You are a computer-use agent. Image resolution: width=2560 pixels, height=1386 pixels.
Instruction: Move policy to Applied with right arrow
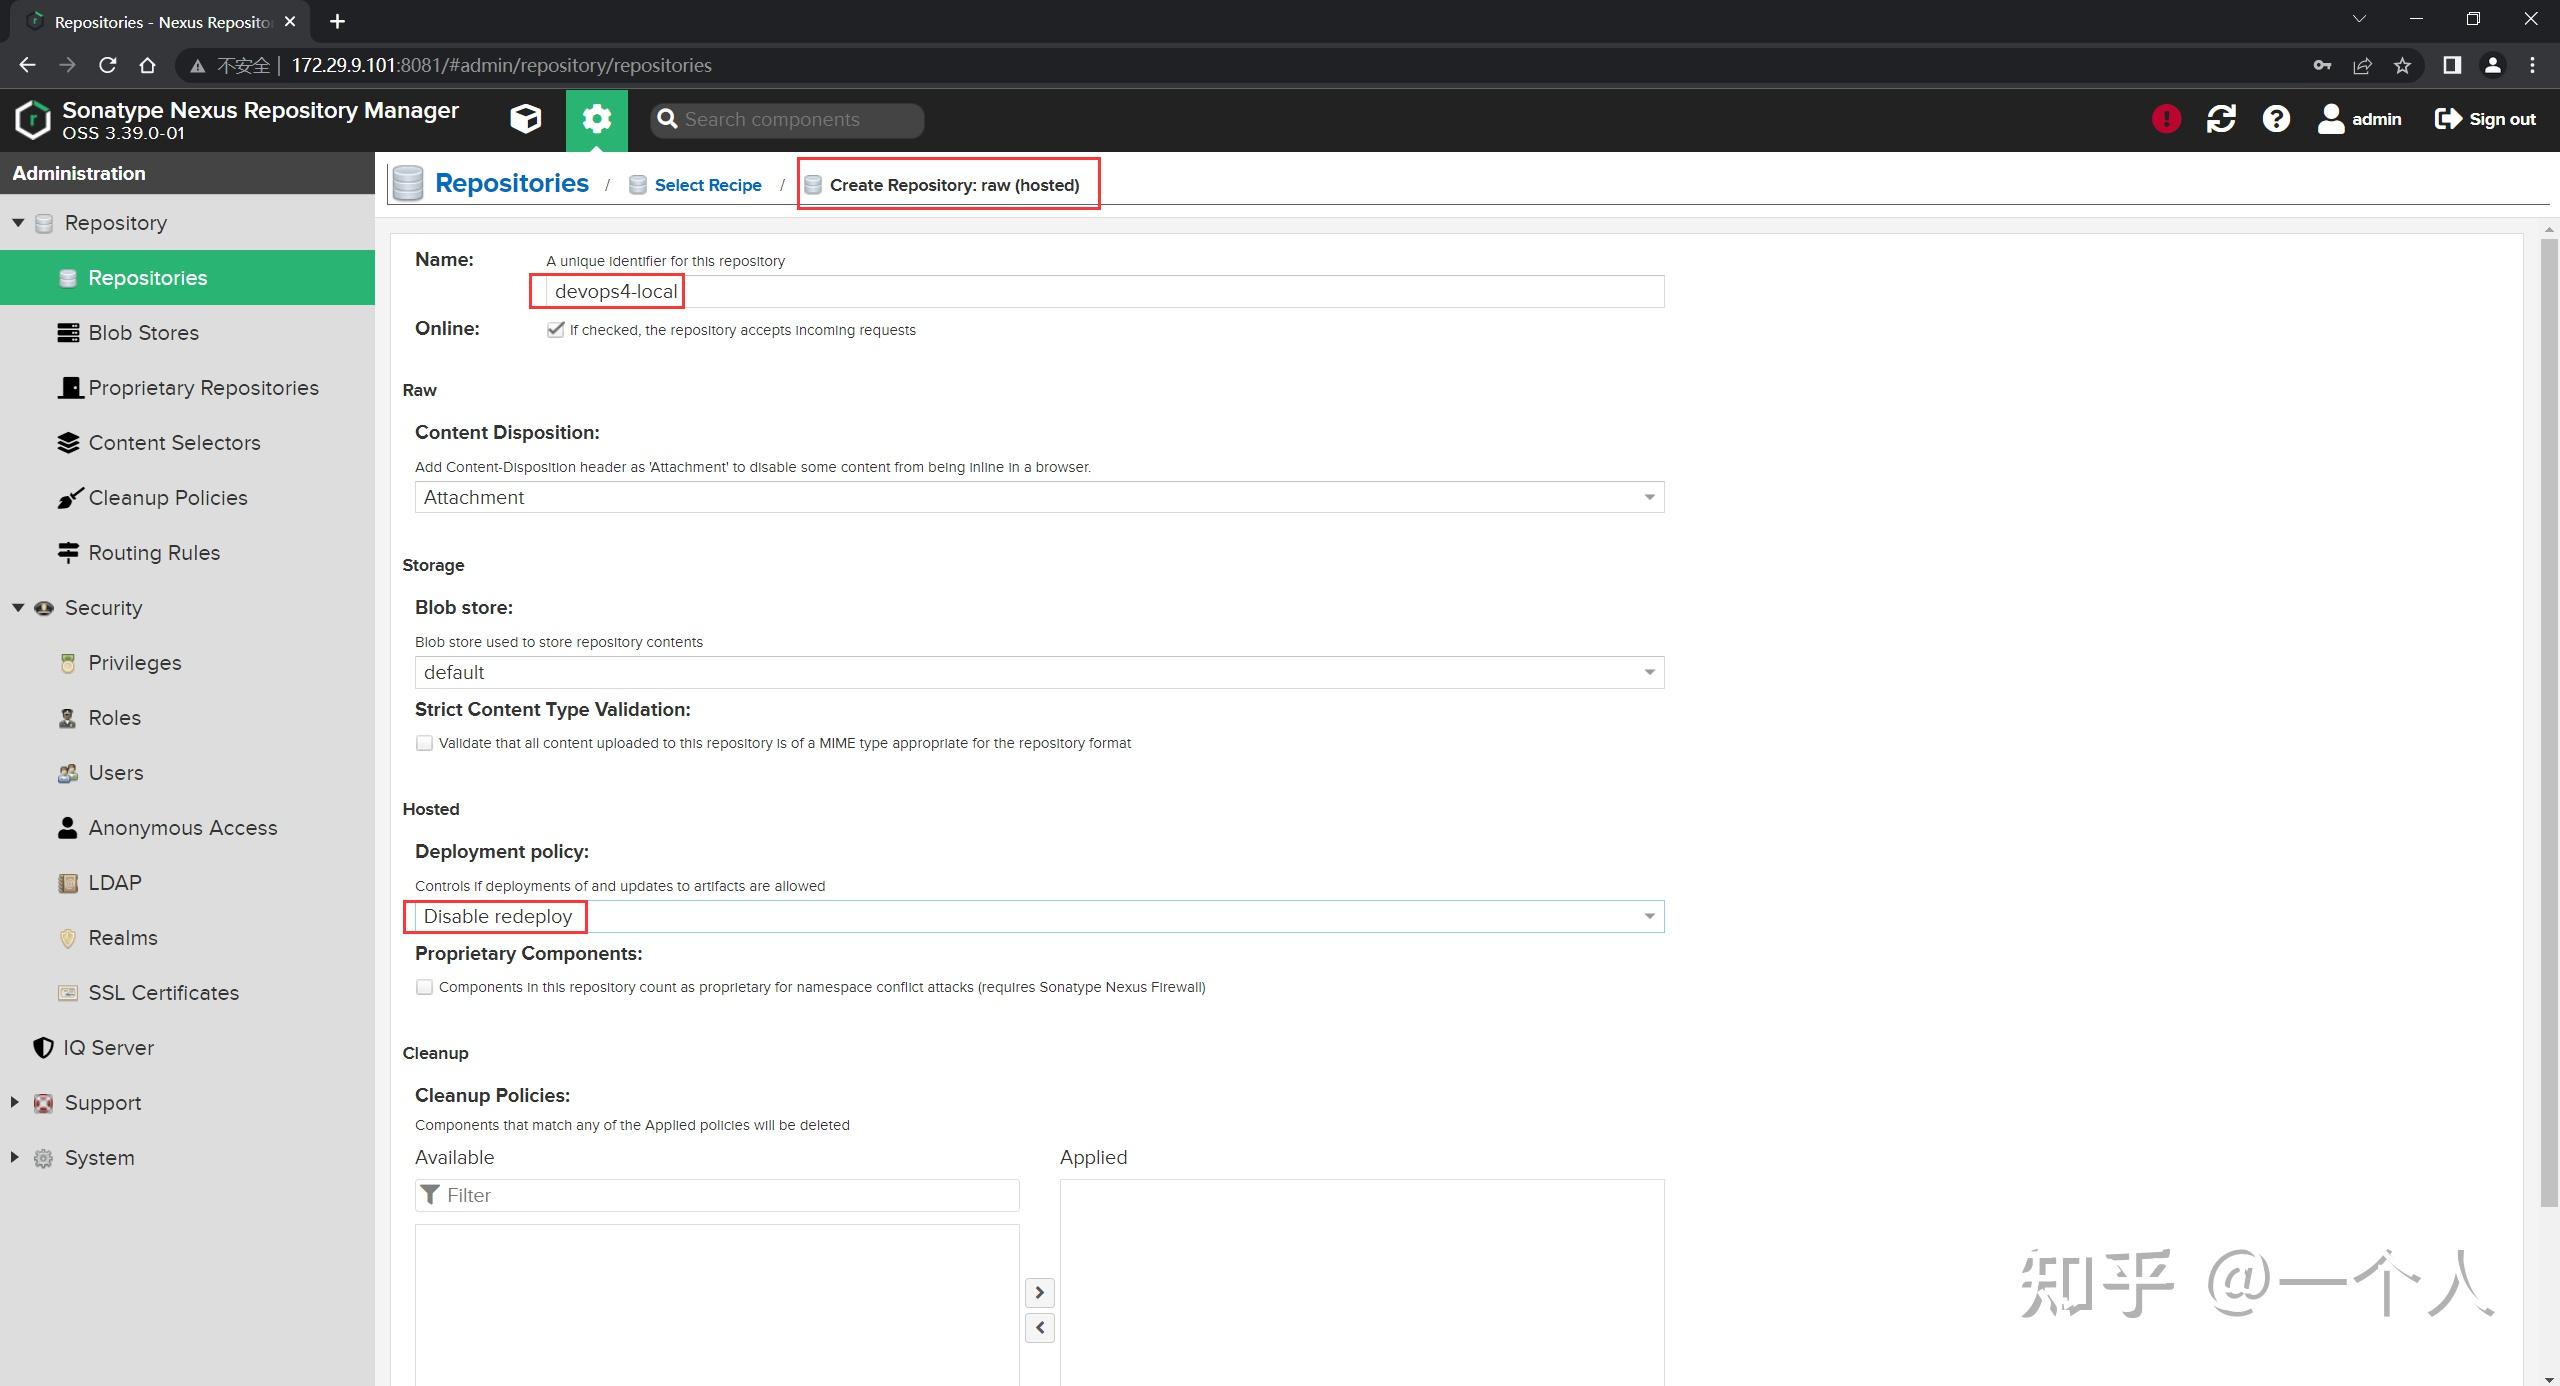coord(1039,1292)
